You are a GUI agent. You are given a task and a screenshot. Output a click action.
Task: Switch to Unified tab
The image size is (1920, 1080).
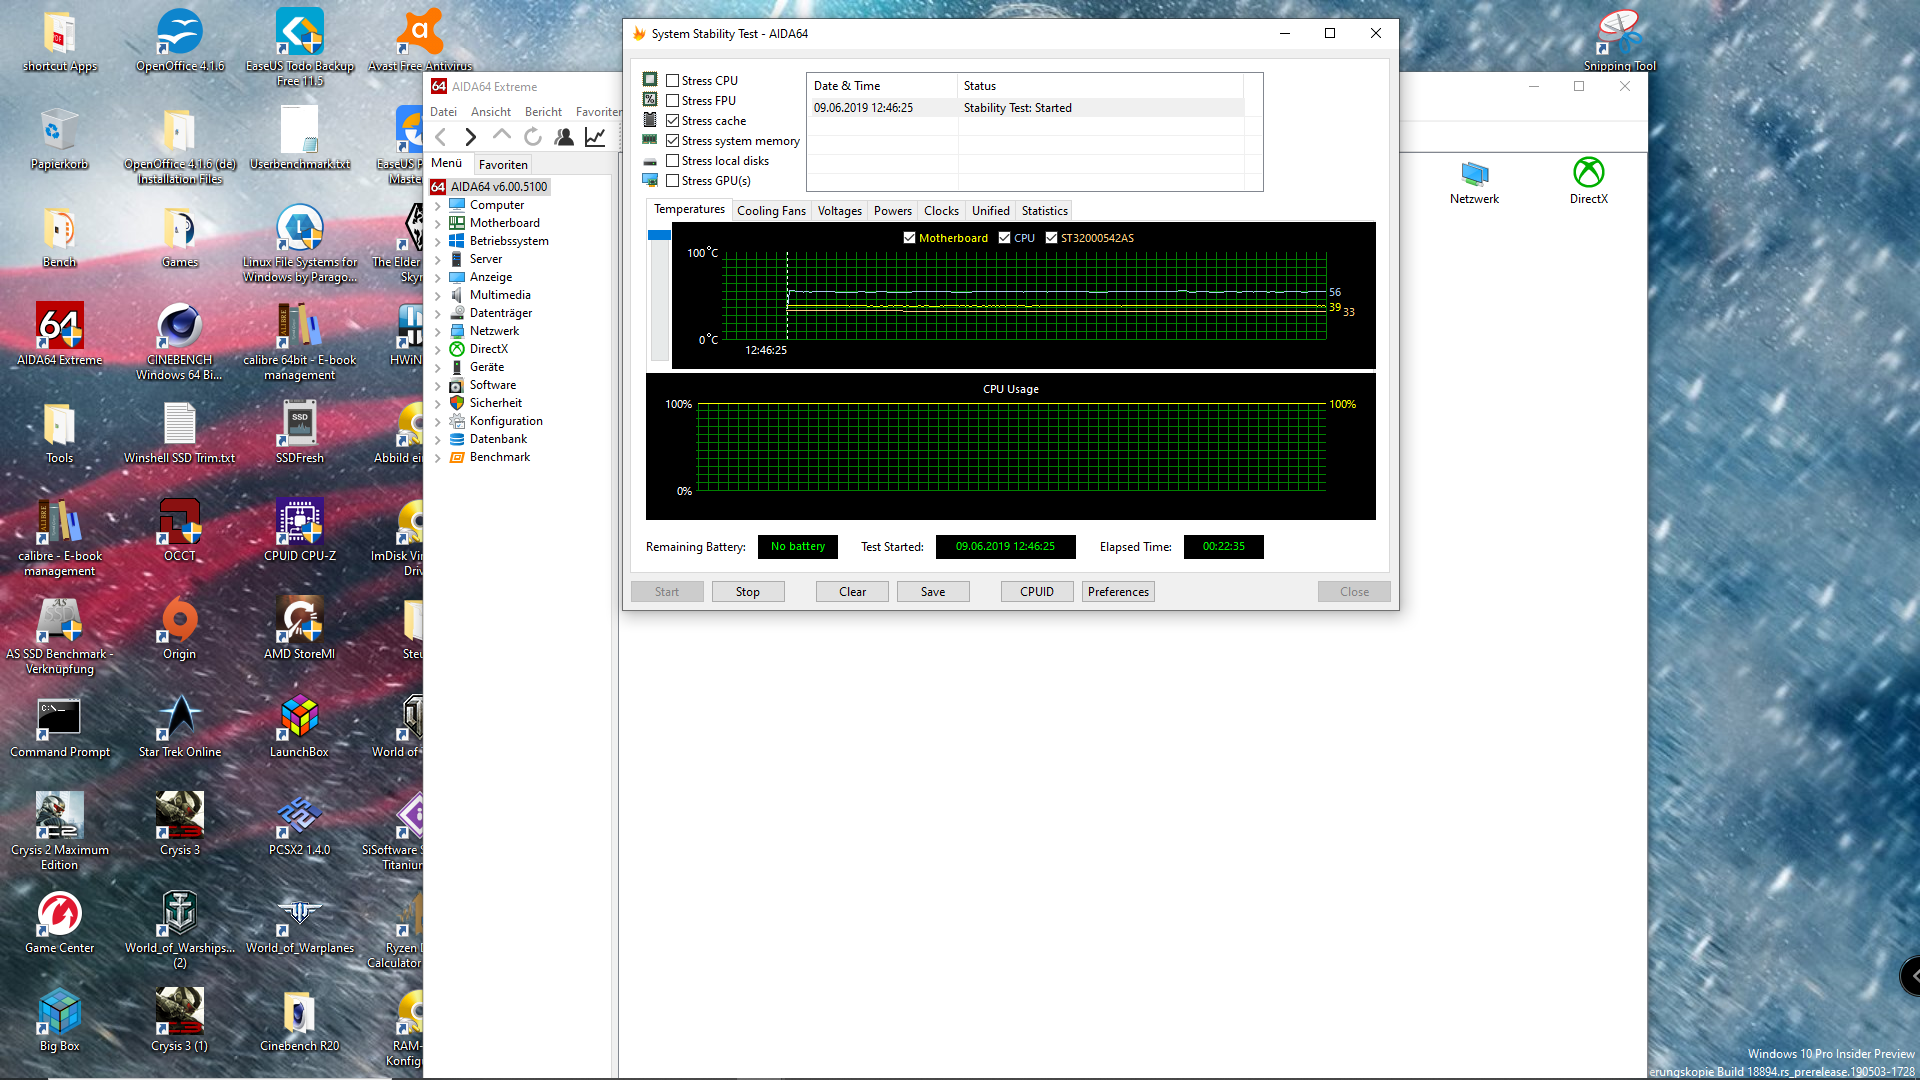pyautogui.click(x=990, y=211)
